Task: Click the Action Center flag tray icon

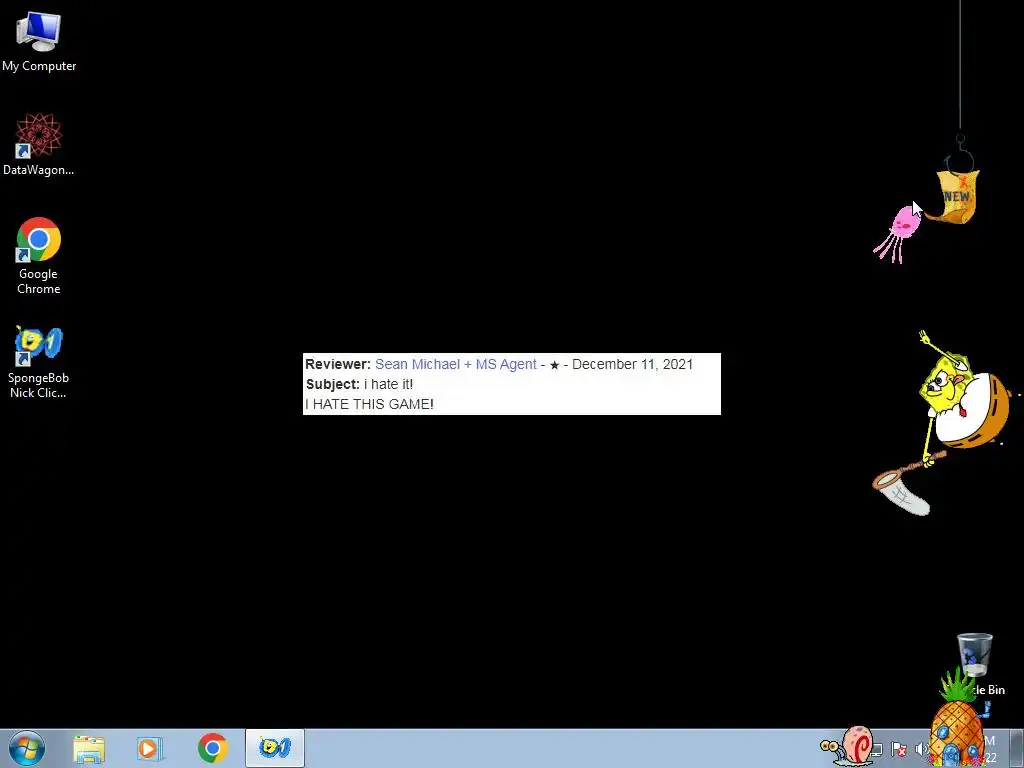Action: 899,750
